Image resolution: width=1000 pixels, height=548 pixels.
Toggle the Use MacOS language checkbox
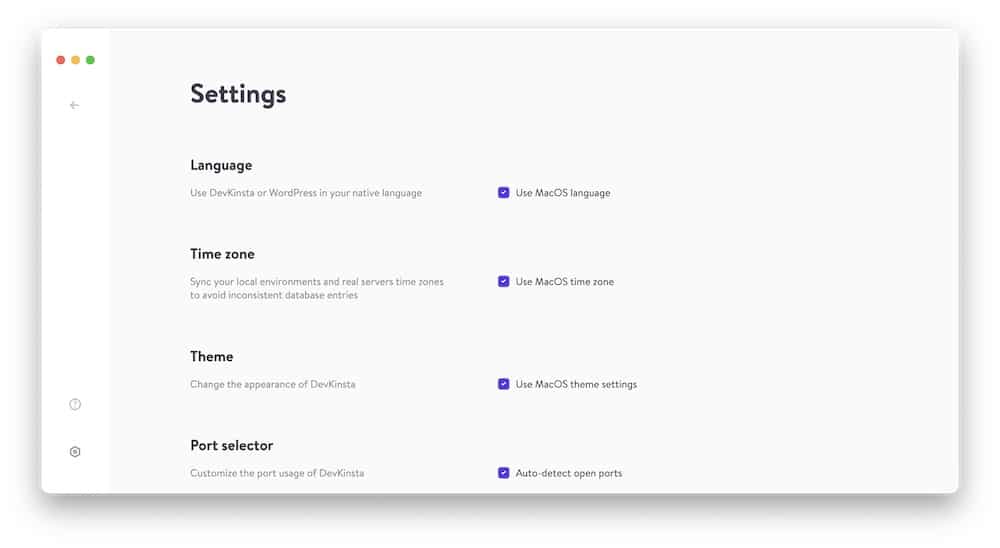pos(504,193)
